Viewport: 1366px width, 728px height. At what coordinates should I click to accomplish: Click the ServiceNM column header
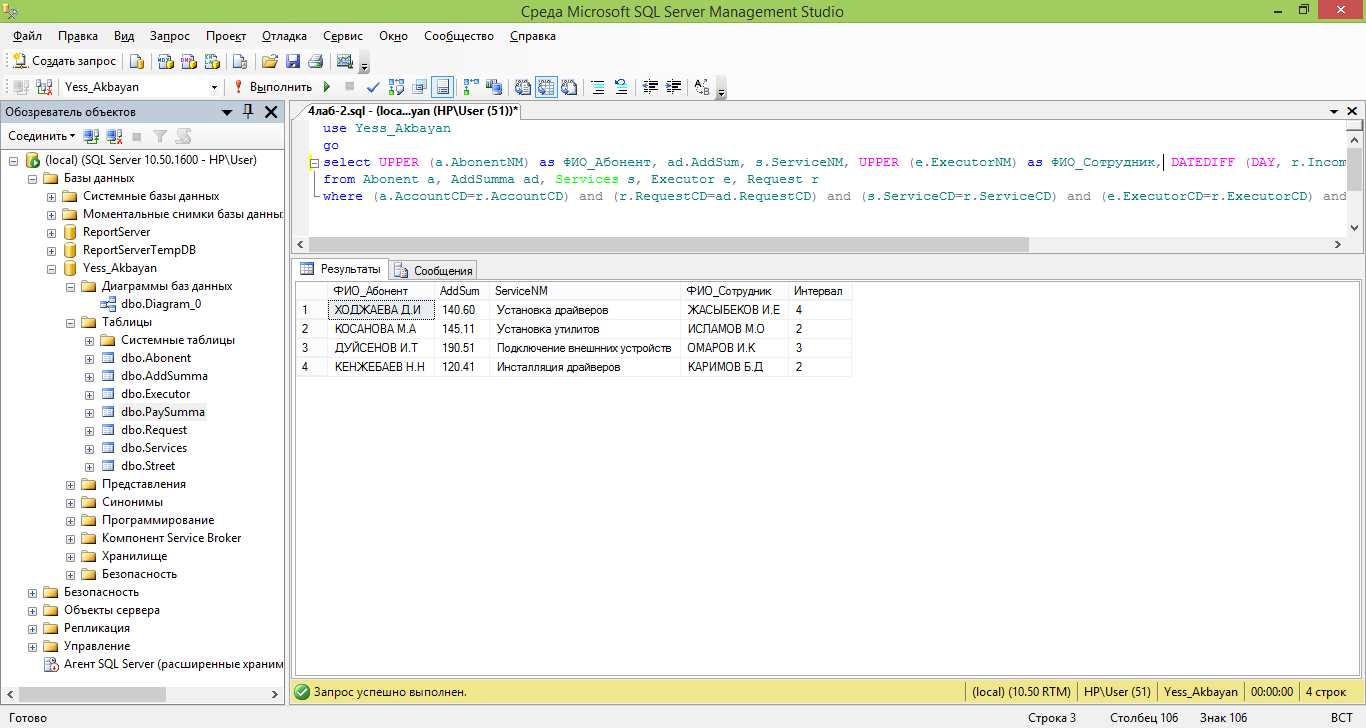586,291
